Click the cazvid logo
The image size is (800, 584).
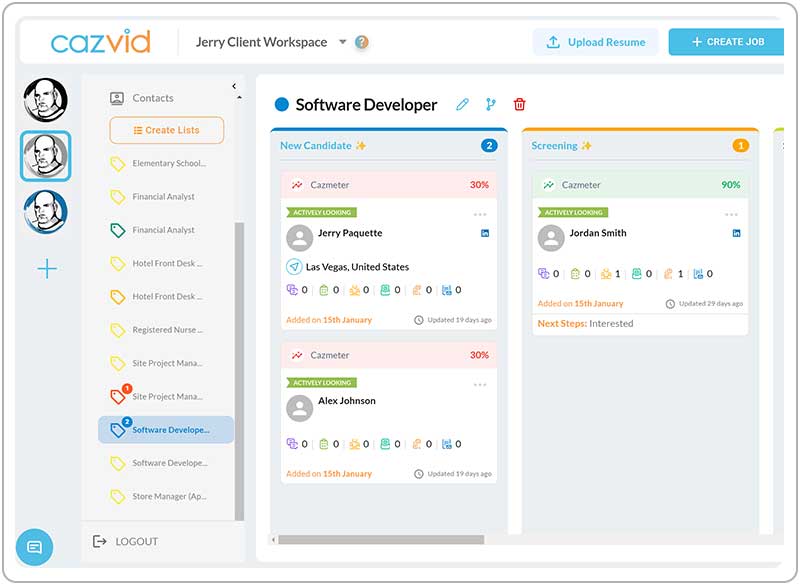101,41
